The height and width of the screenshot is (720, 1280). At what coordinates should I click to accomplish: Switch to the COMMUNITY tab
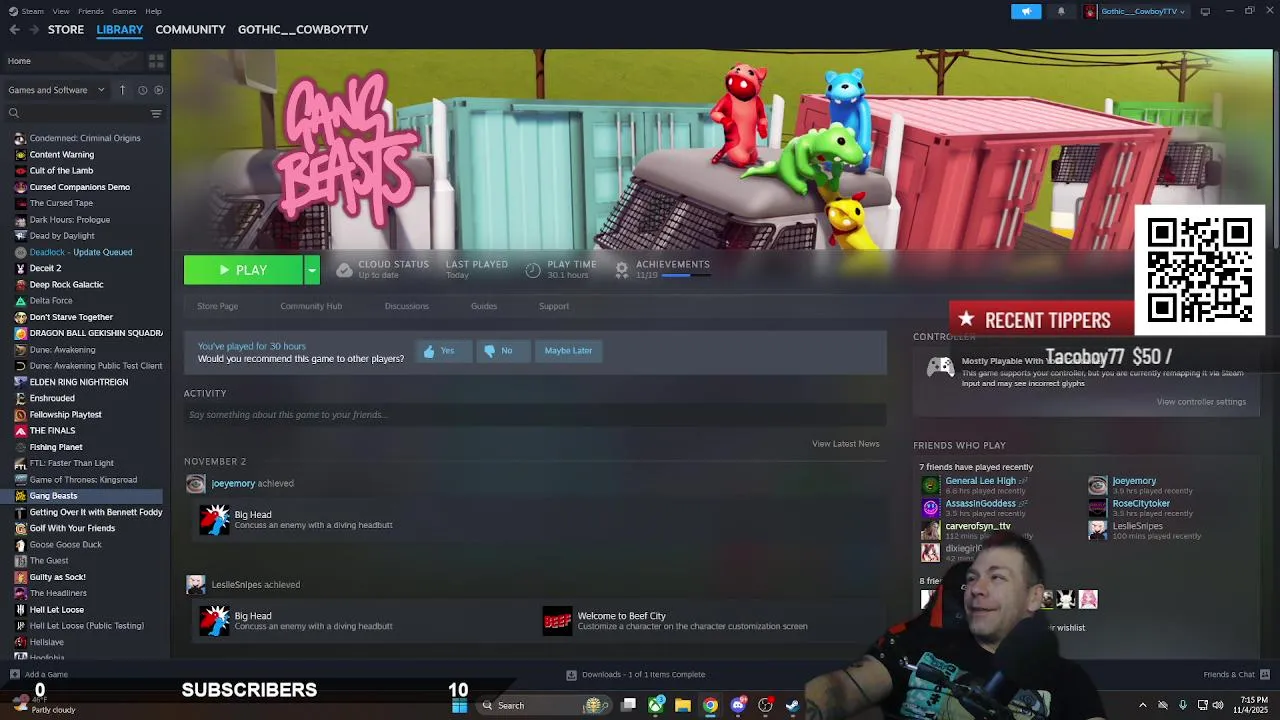(190, 29)
